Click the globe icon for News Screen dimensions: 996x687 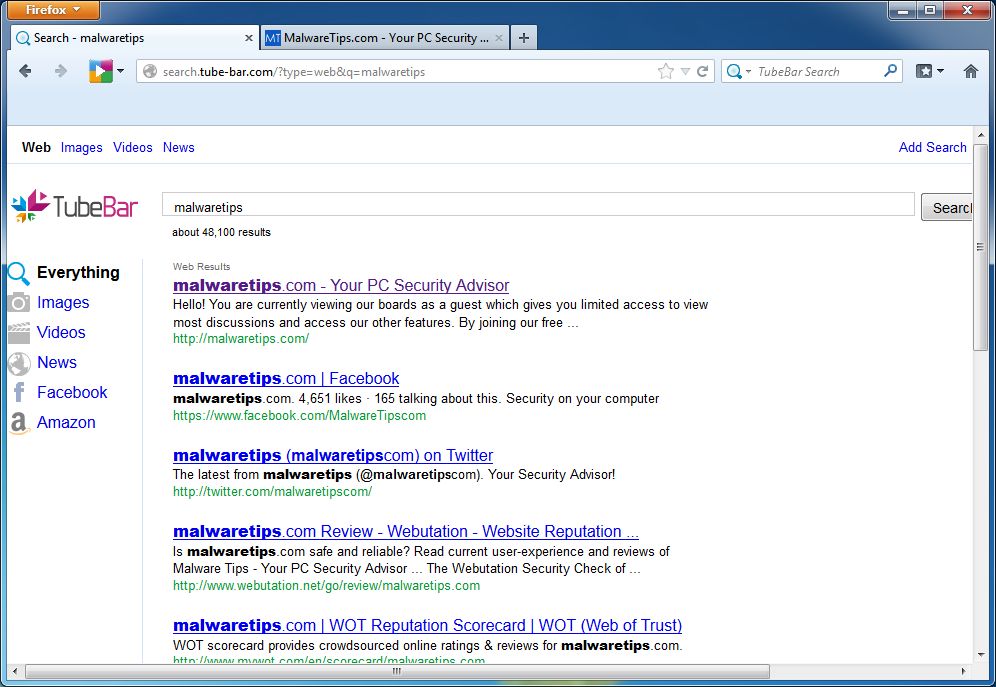(x=19, y=363)
